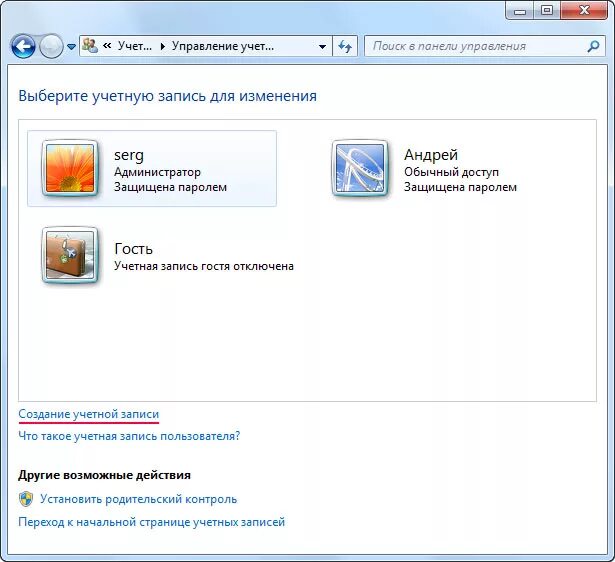This screenshot has width=615, height=562.
Task: Click the user accounts icon in address bar
Action: pos(90,46)
